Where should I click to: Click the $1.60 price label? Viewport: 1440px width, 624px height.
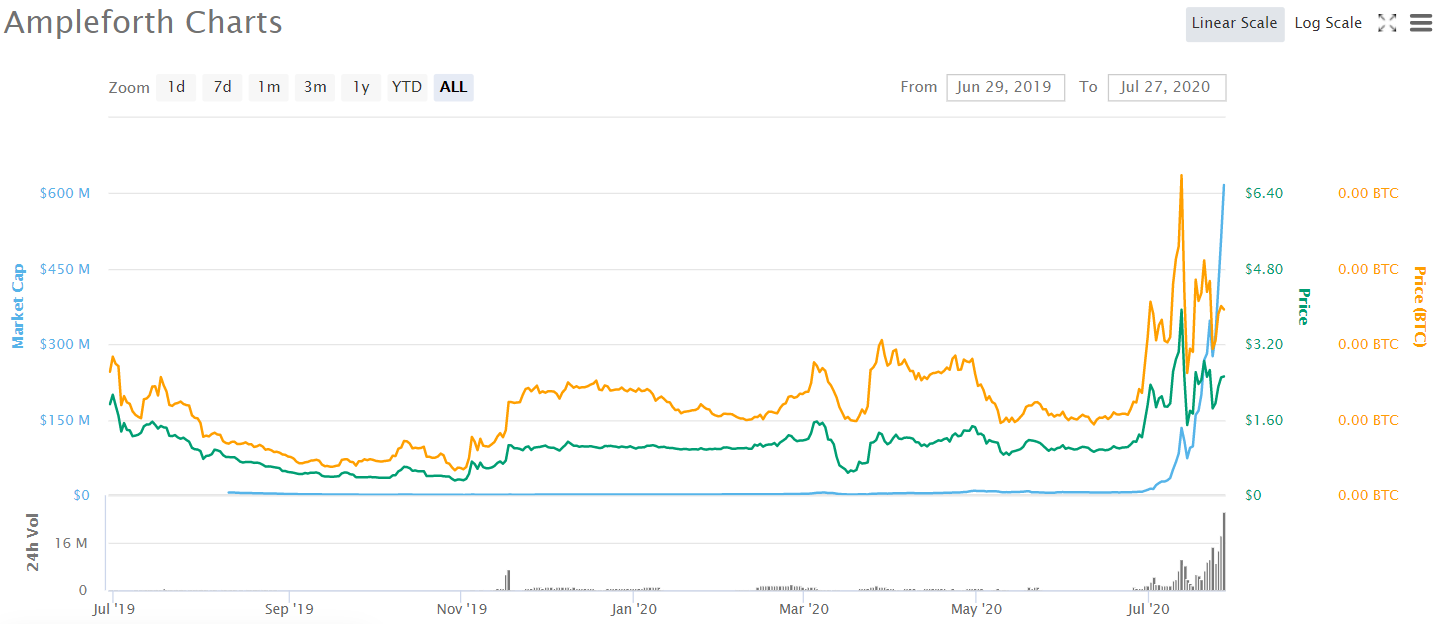pyautogui.click(x=1264, y=420)
